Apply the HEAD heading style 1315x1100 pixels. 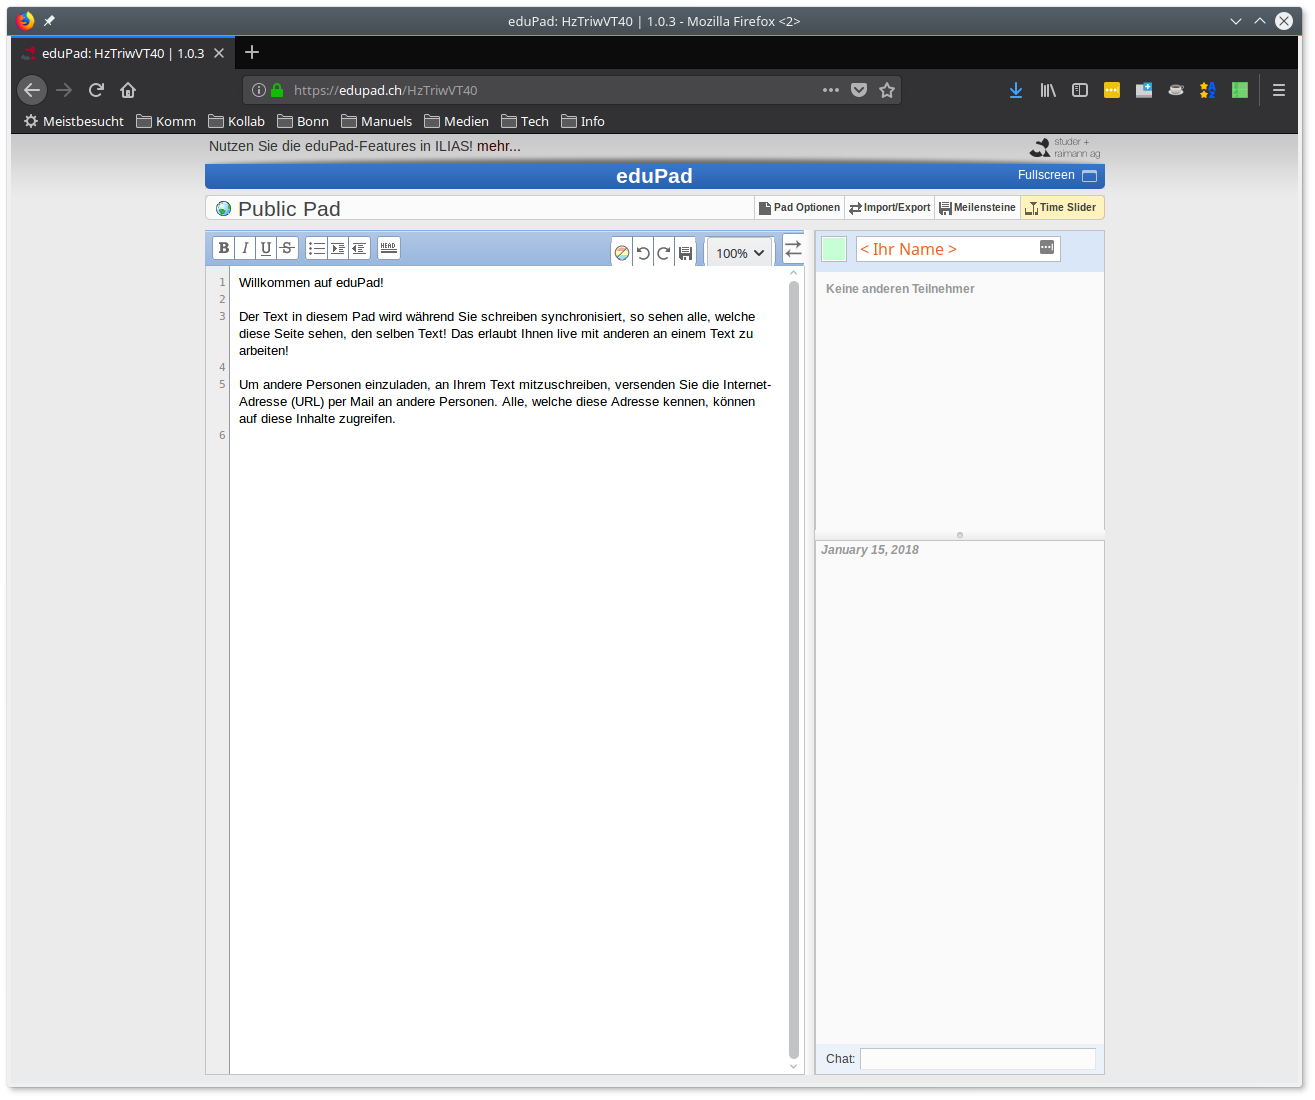tap(389, 248)
